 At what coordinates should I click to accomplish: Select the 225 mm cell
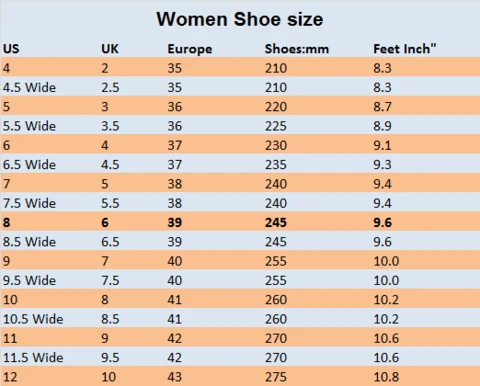[276, 126]
